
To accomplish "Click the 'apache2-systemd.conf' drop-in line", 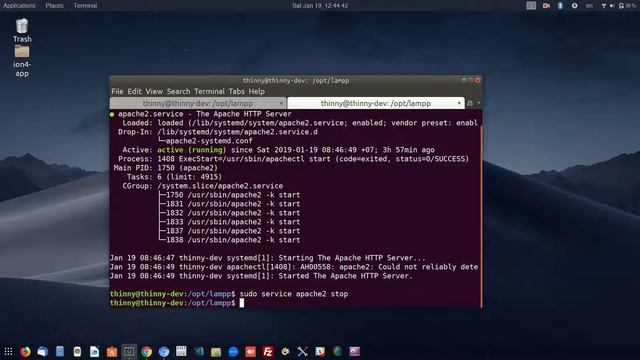I will (209, 141).
